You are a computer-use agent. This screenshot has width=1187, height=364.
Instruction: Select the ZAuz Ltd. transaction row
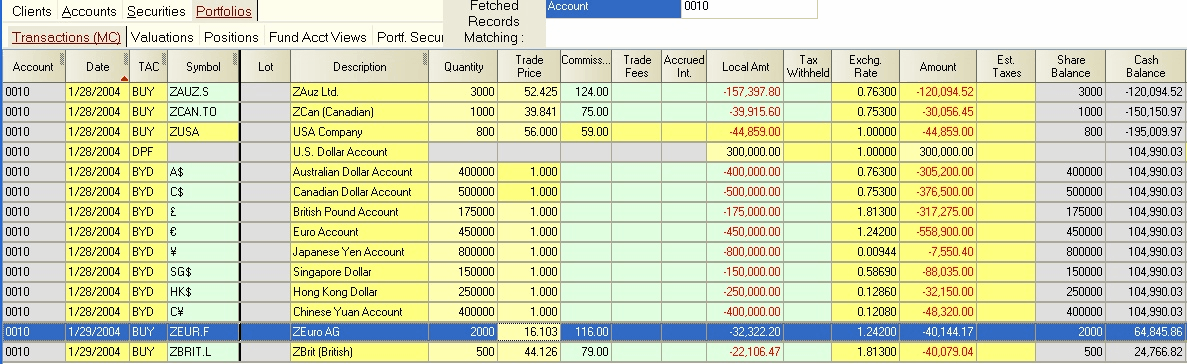point(594,92)
